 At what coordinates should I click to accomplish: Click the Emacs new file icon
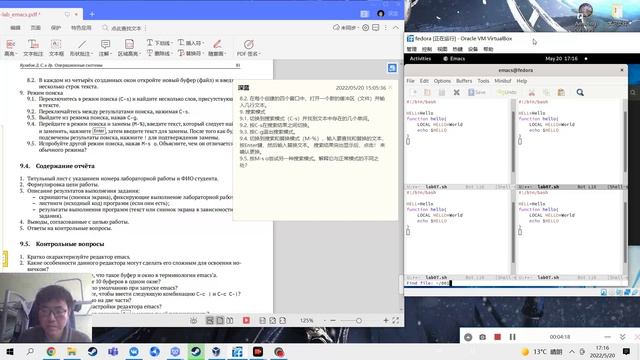(x=413, y=93)
